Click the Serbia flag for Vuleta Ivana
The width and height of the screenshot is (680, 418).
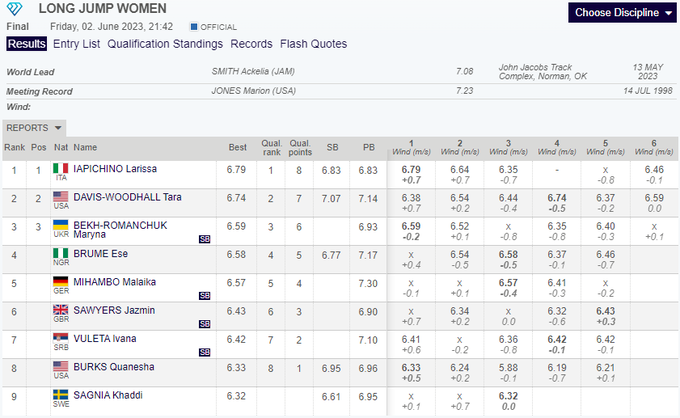[x=60, y=339]
